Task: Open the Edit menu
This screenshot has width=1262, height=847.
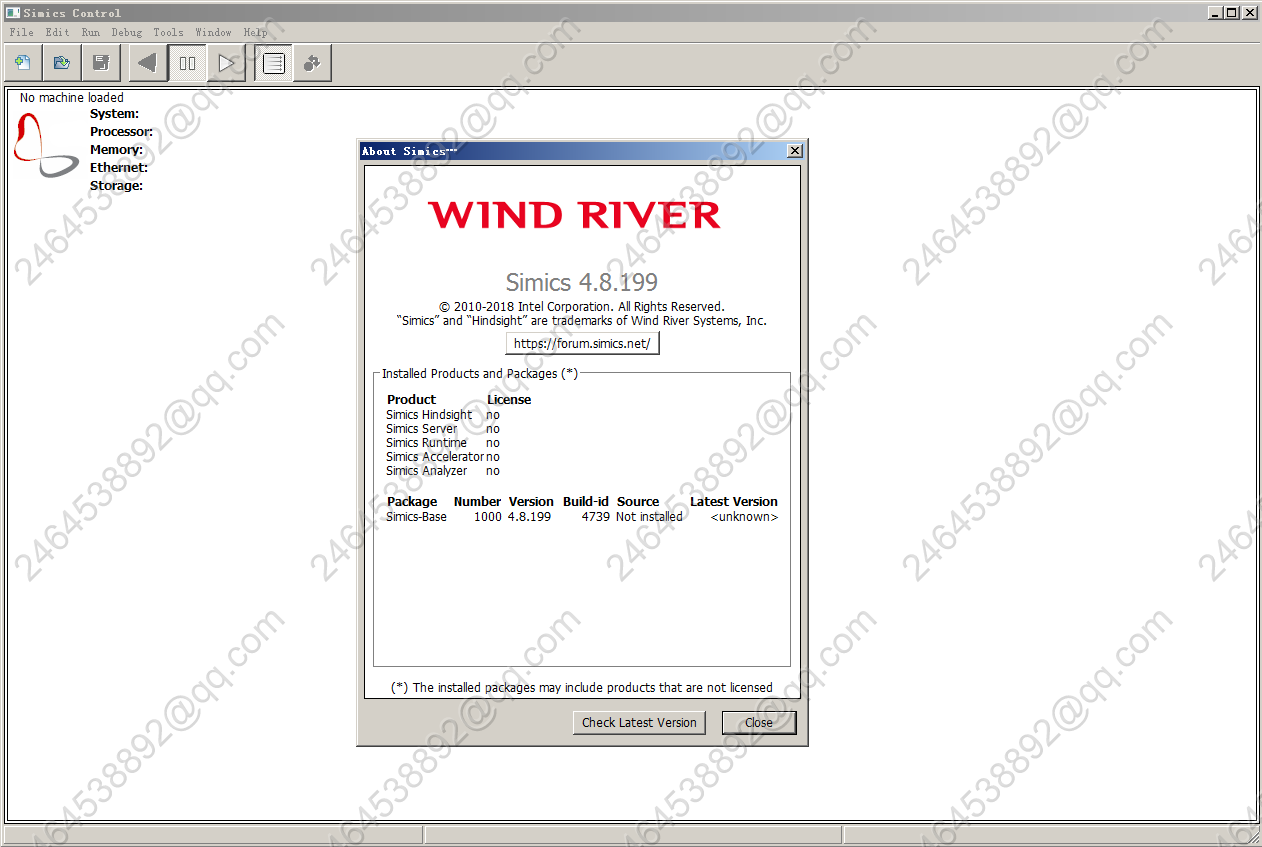Action: [x=57, y=32]
